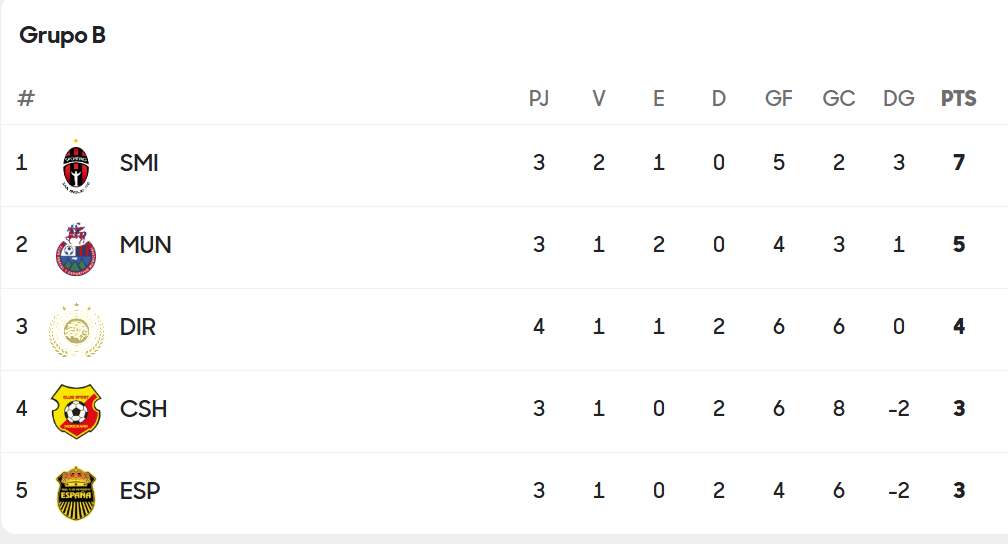The height and width of the screenshot is (544, 1008).
Task: Click the PTS column header
Action: click(958, 98)
